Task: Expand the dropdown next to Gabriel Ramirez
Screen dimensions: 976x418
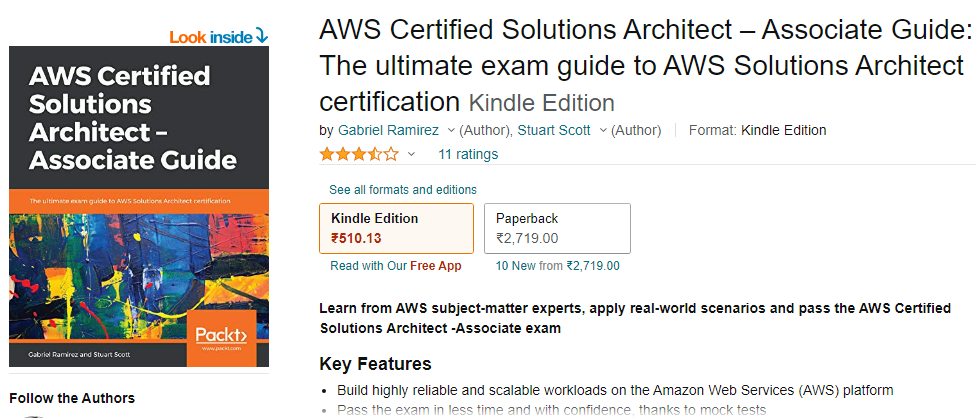Action: tap(451, 130)
